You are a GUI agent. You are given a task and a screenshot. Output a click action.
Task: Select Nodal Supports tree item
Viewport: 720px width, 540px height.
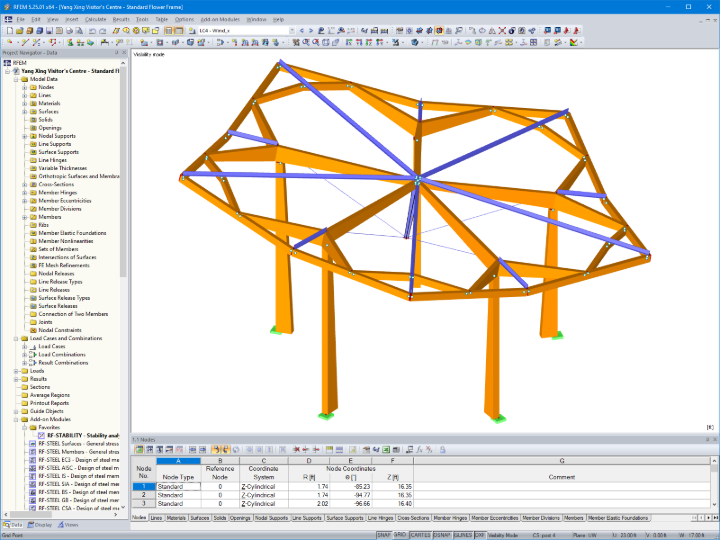tap(57, 136)
